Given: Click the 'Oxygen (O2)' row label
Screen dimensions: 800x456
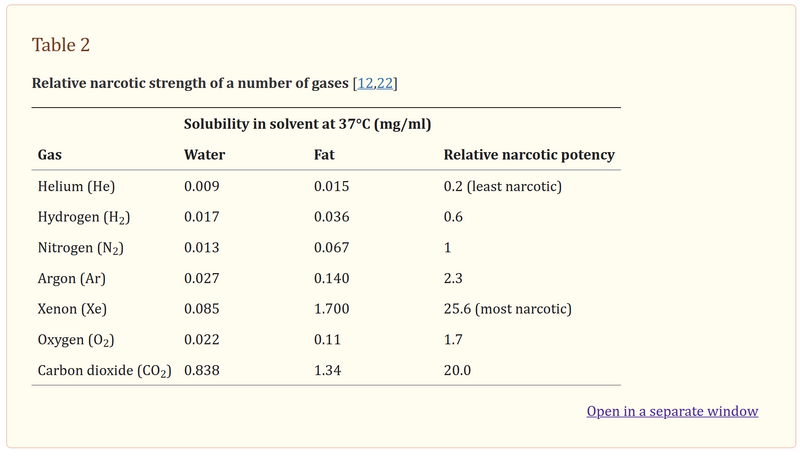Looking at the screenshot, I should [x=76, y=340].
